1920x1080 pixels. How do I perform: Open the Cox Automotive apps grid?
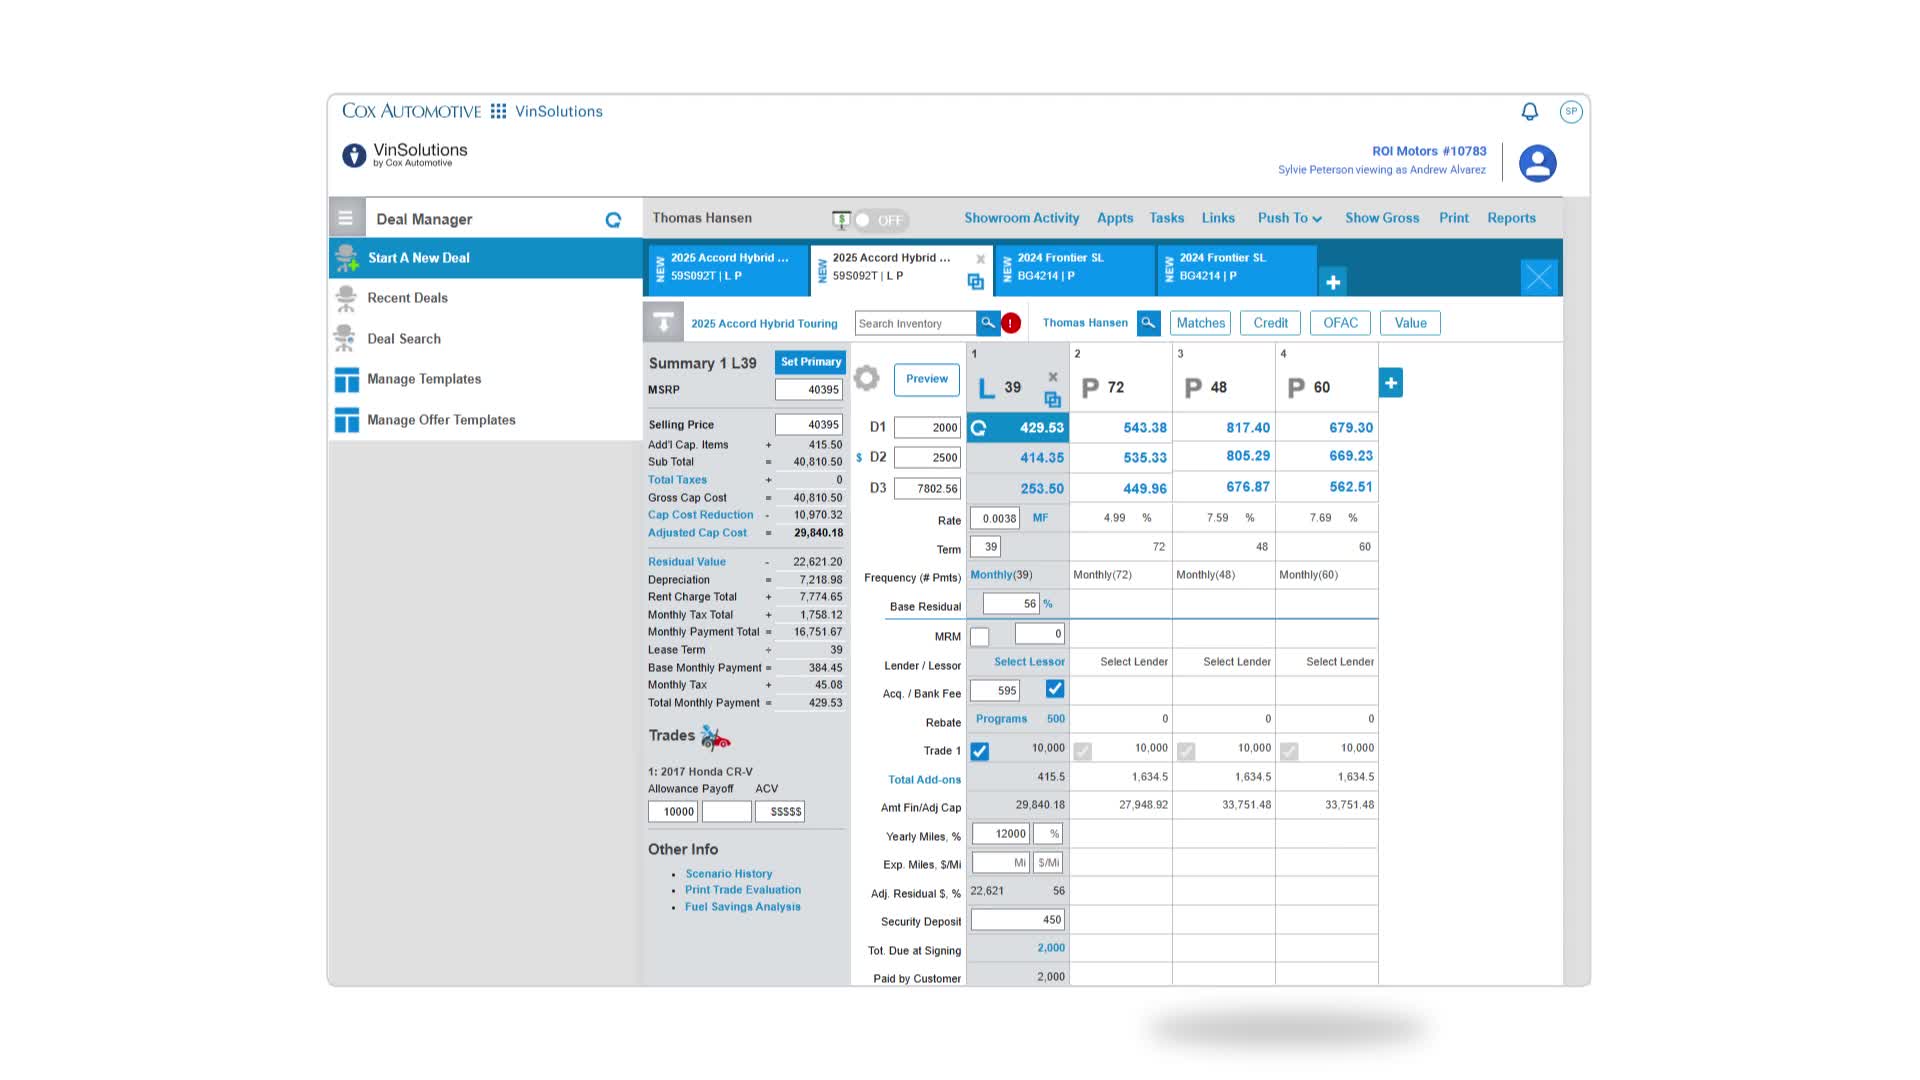pos(498,111)
